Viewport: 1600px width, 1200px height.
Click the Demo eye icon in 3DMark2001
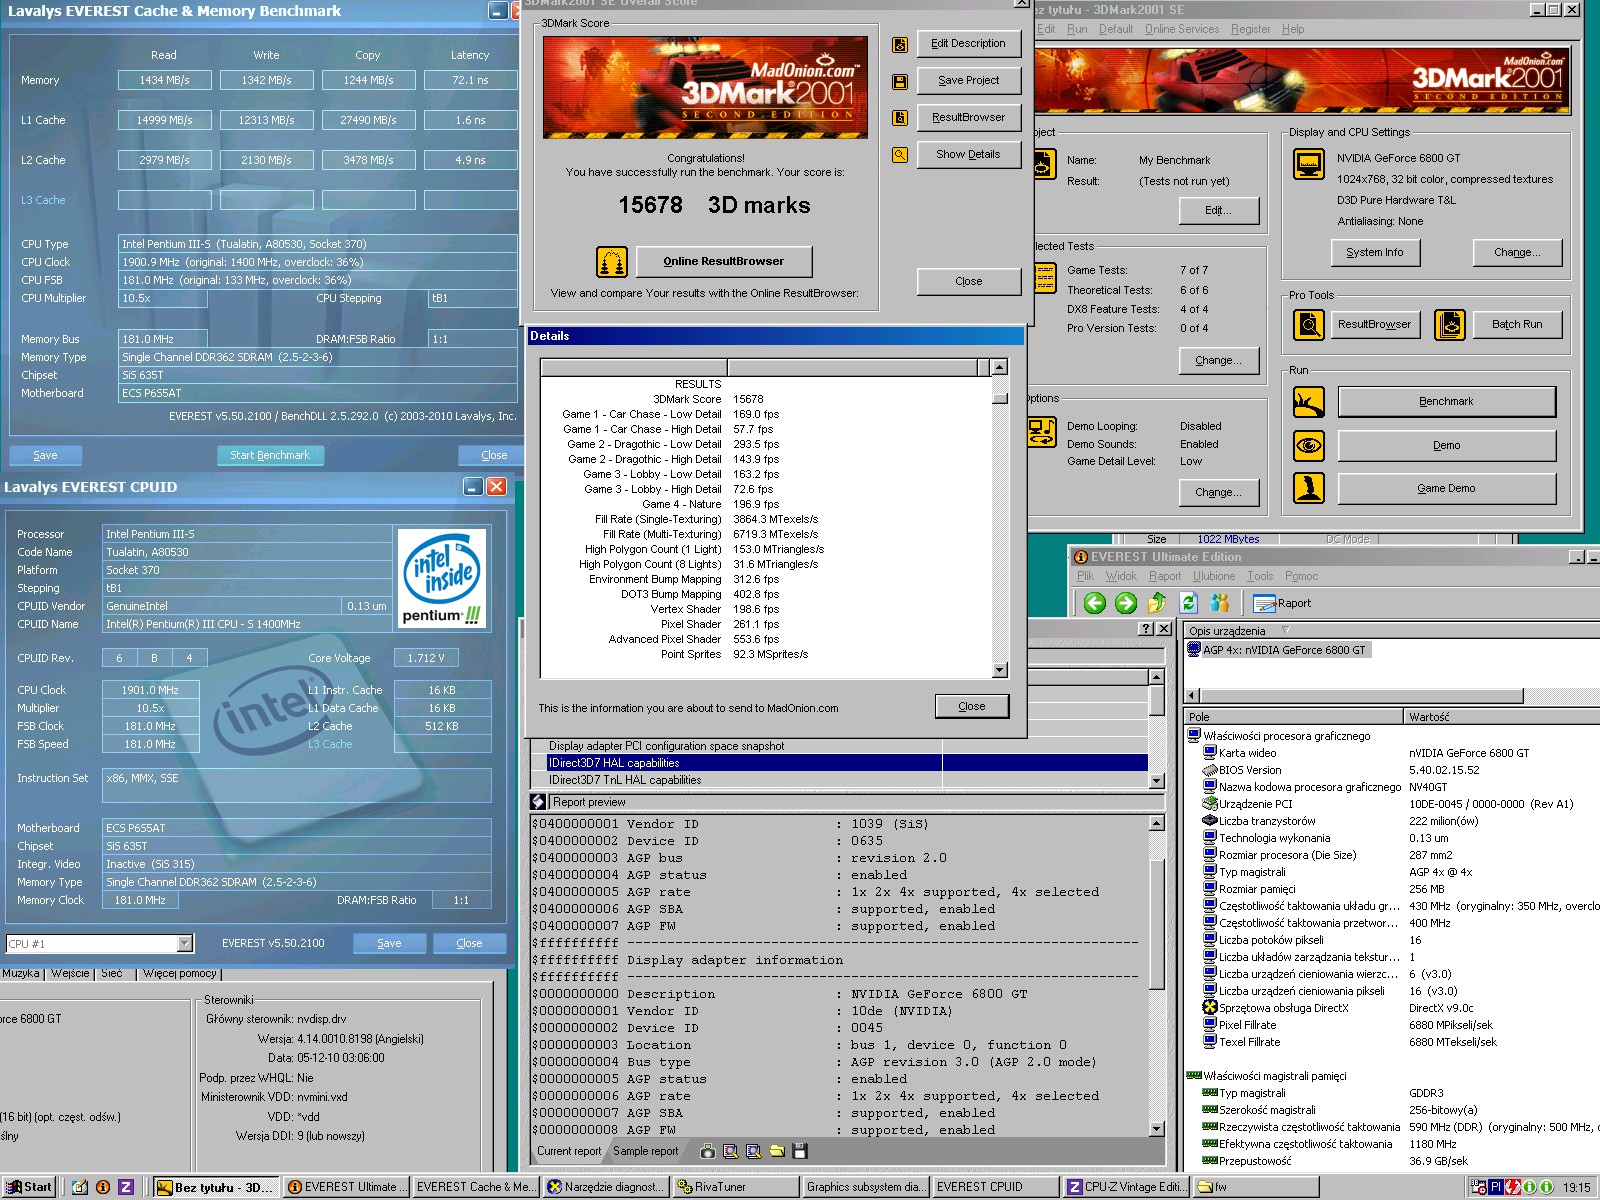(1309, 445)
